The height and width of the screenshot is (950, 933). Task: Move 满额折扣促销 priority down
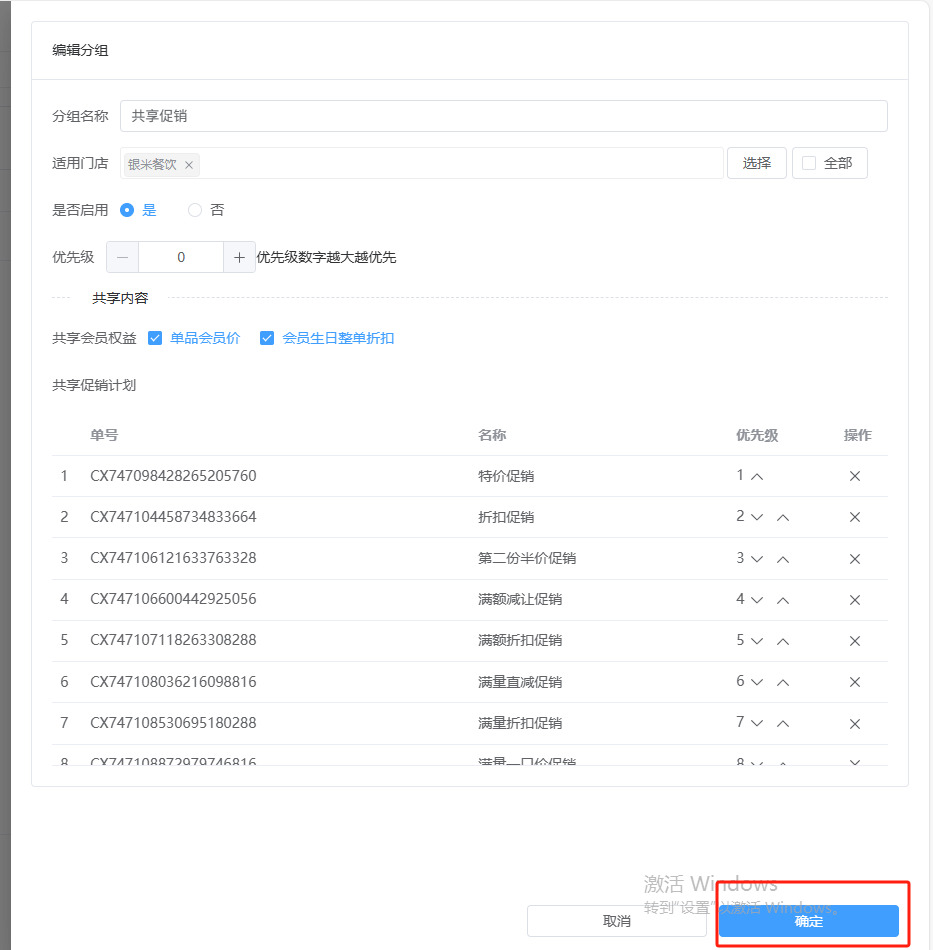(757, 641)
